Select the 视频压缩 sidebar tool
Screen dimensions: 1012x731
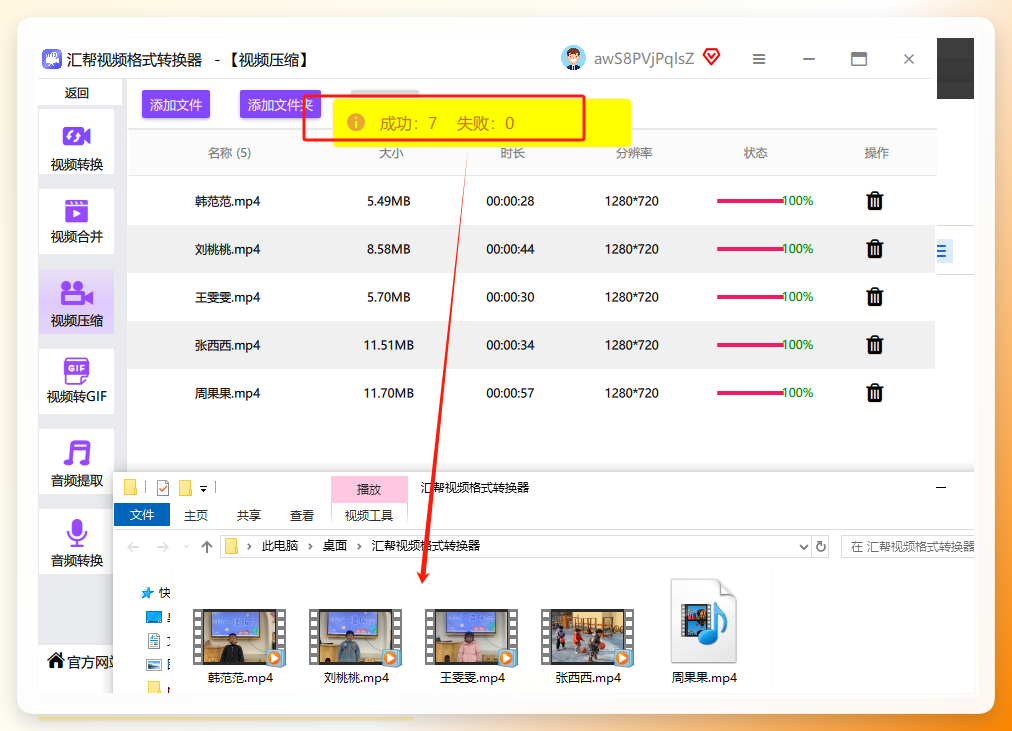pos(76,302)
